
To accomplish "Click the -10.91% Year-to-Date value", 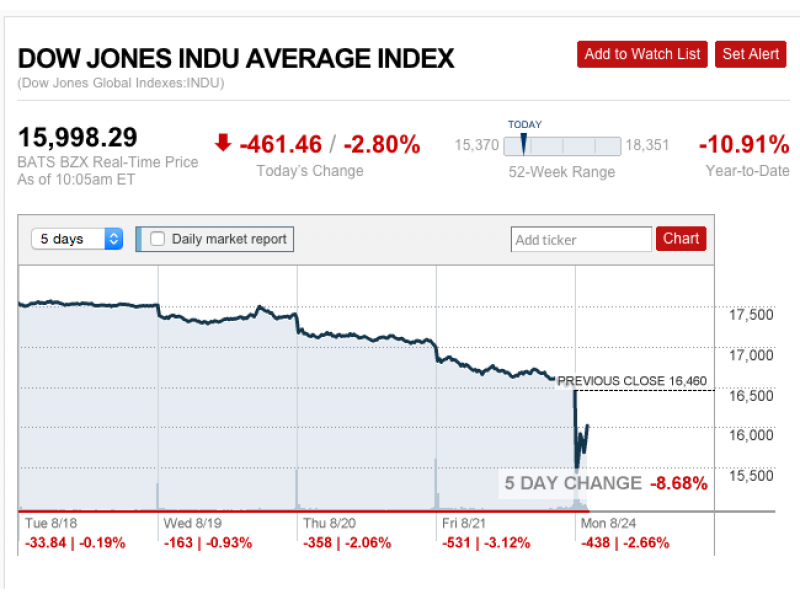I will click(745, 145).
